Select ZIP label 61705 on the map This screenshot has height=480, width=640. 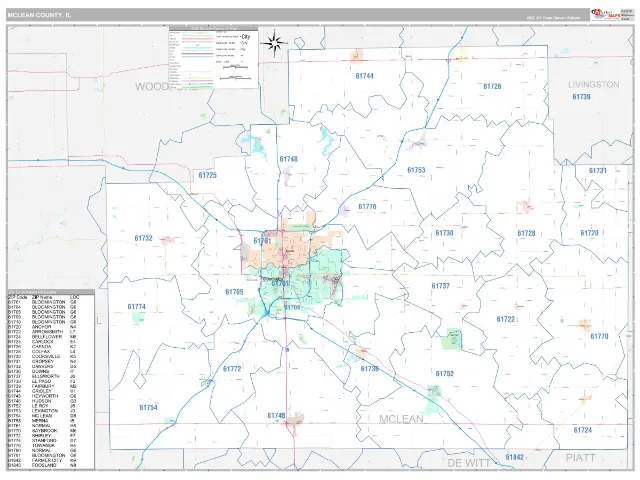tap(234, 292)
